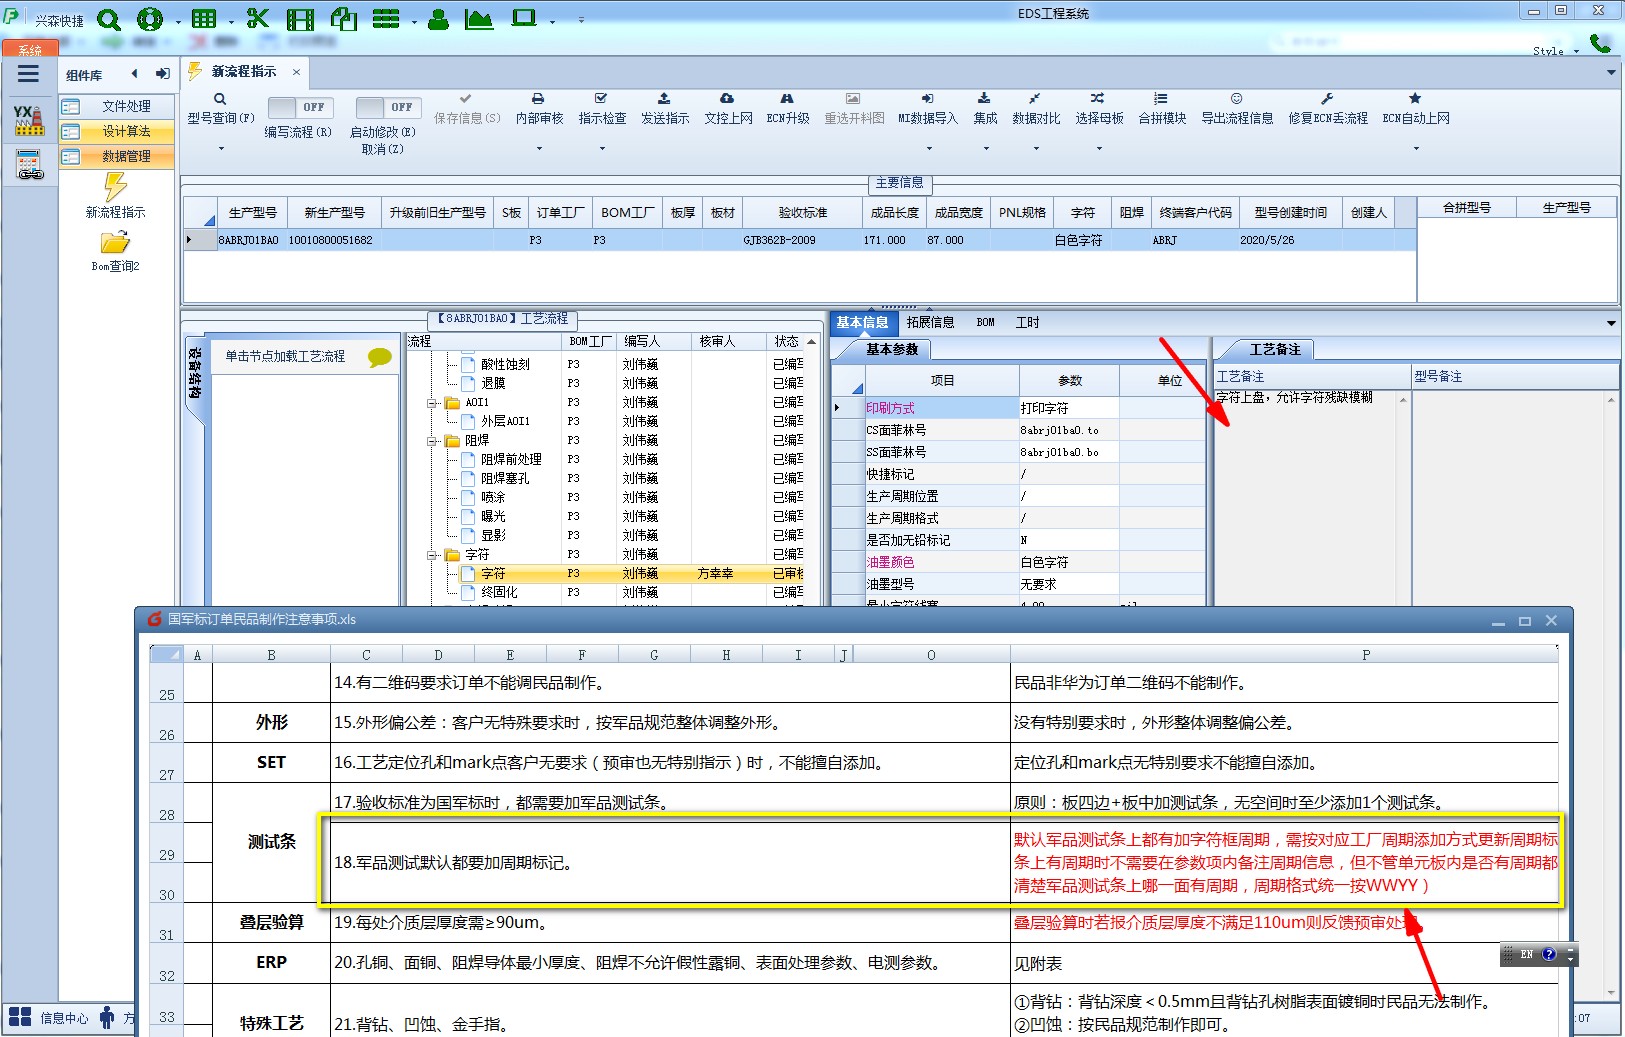Switch to 工时 tab
This screenshot has width=1625, height=1037.
point(1028,322)
